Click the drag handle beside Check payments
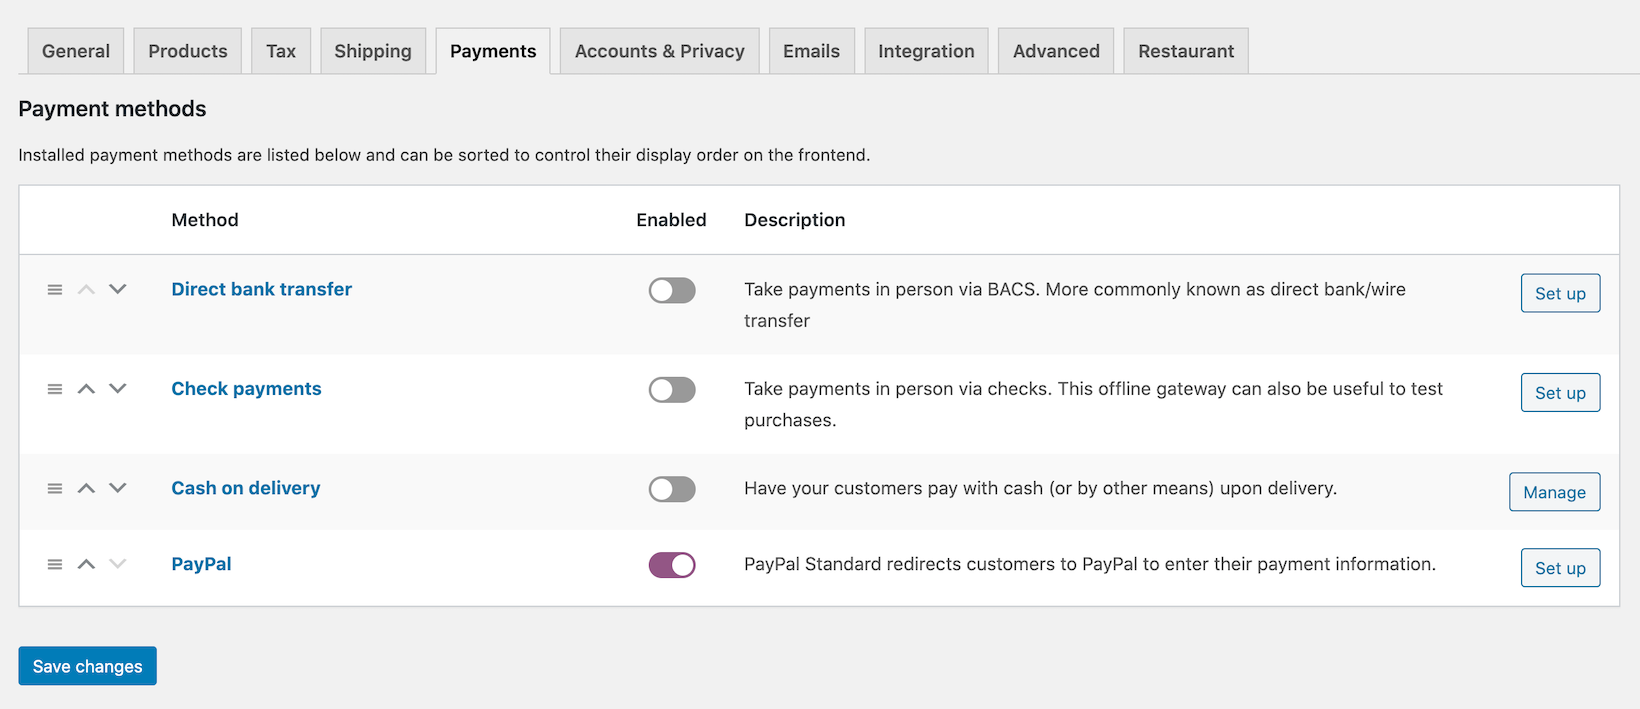The image size is (1640, 709). (x=55, y=388)
